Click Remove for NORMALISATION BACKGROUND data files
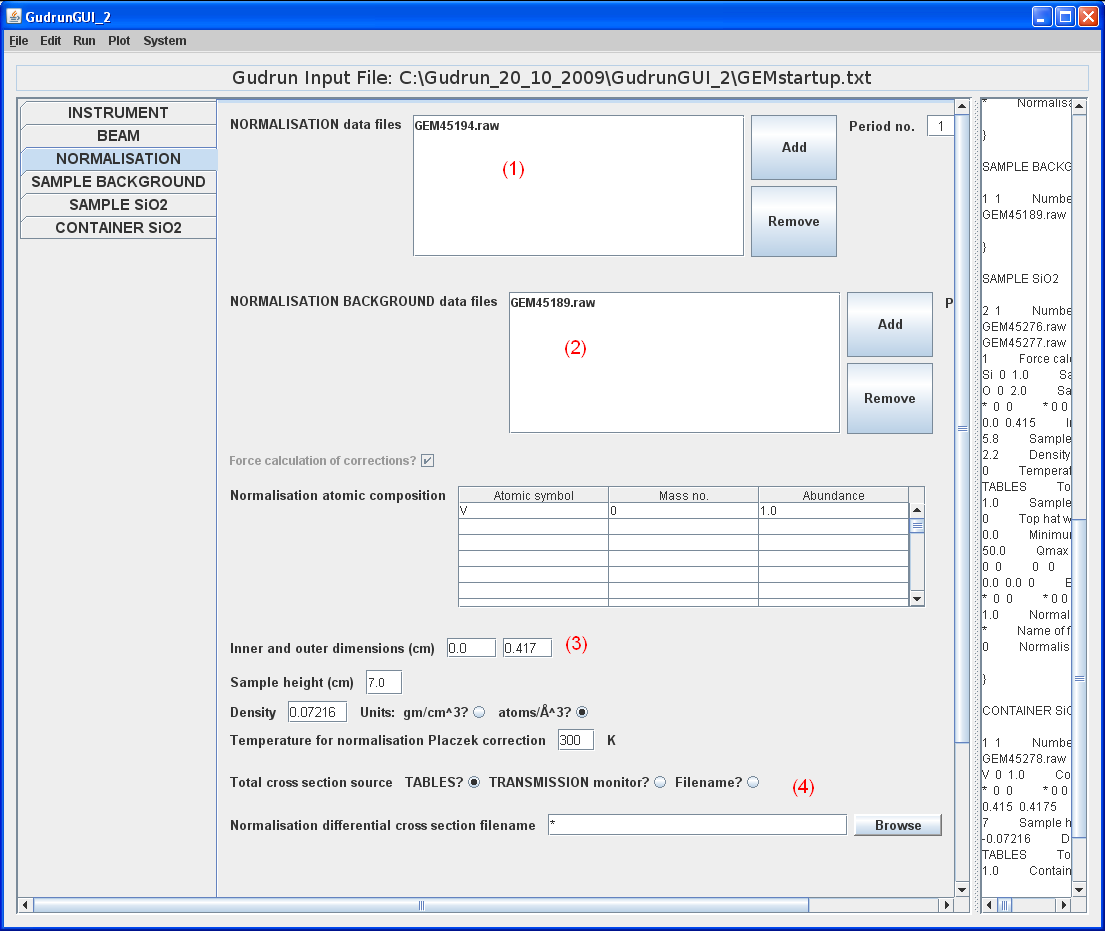The image size is (1105, 931). point(889,398)
